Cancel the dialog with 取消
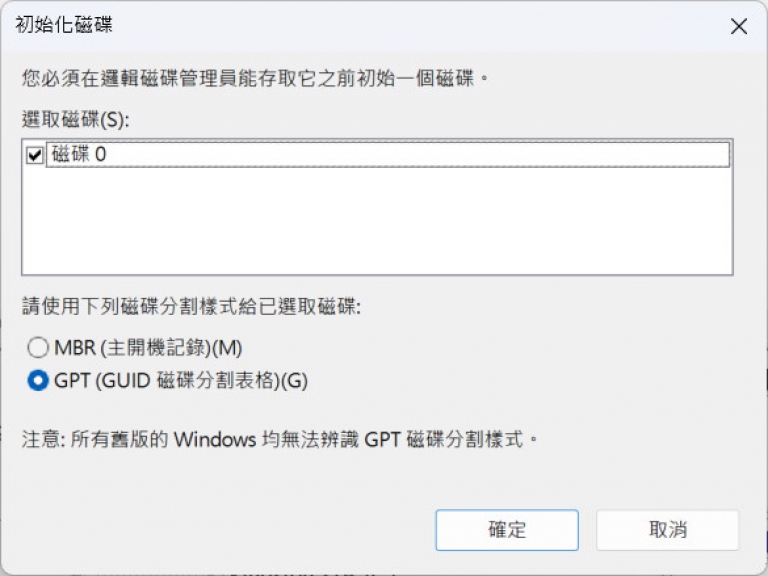Image resolution: width=768 pixels, height=576 pixels. (668, 530)
